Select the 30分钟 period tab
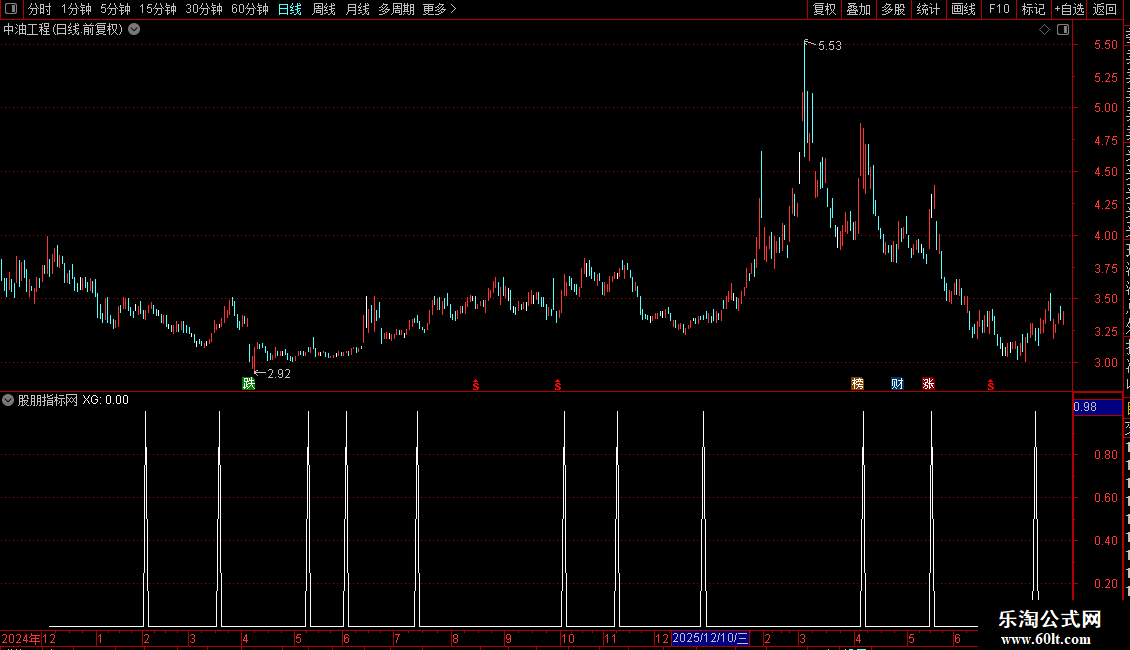This screenshot has width=1130, height=650. pyautogui.click(x=204, y=9)
